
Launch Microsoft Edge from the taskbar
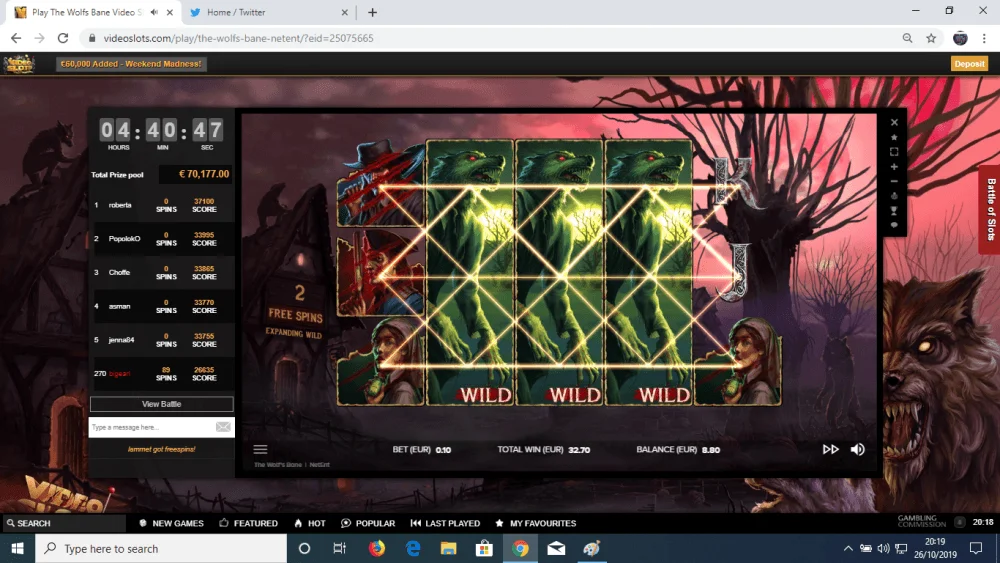tap(413, 548)
